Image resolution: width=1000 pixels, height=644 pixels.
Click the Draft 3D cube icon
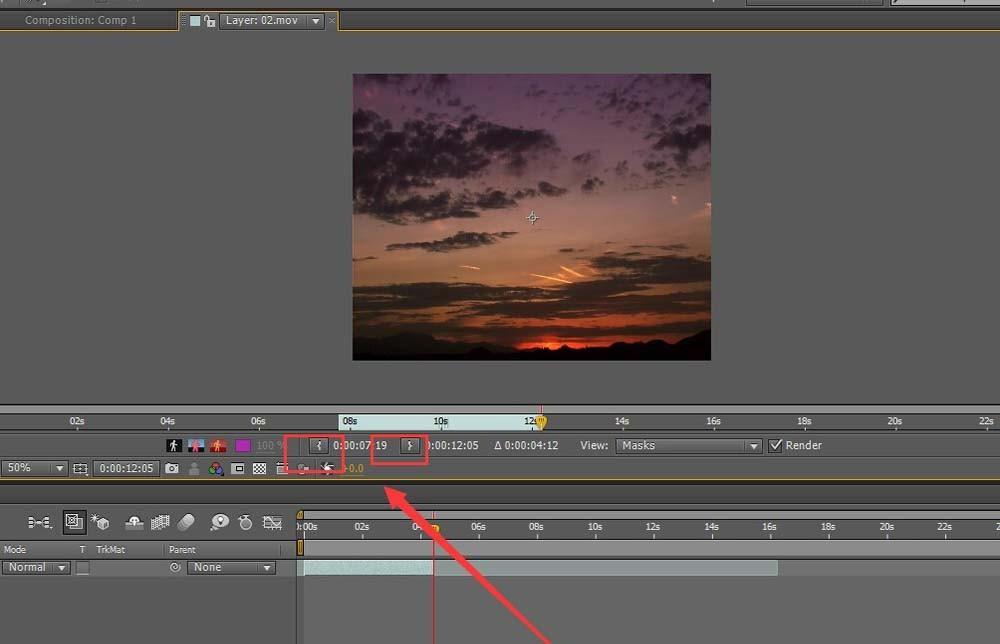[x=100, y=522]
